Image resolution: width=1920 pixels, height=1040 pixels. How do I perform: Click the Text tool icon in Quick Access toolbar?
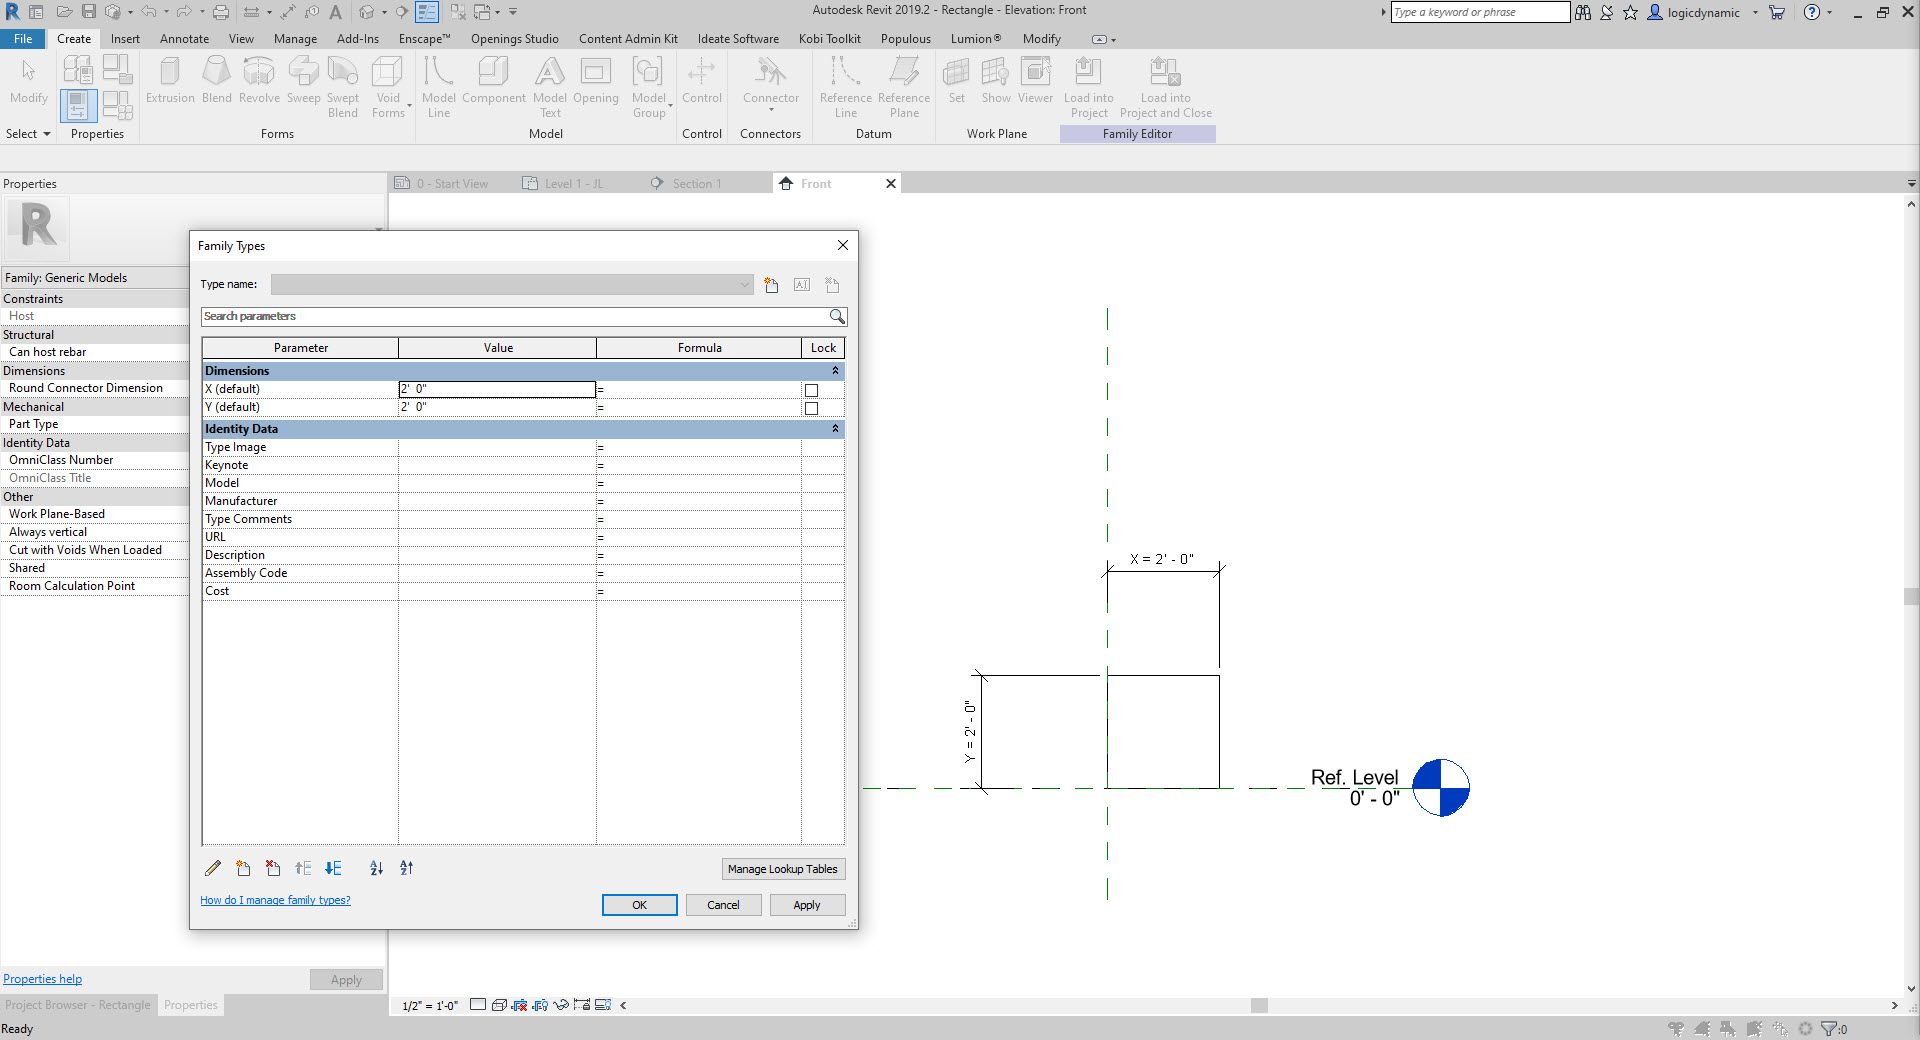pos(336,12)
